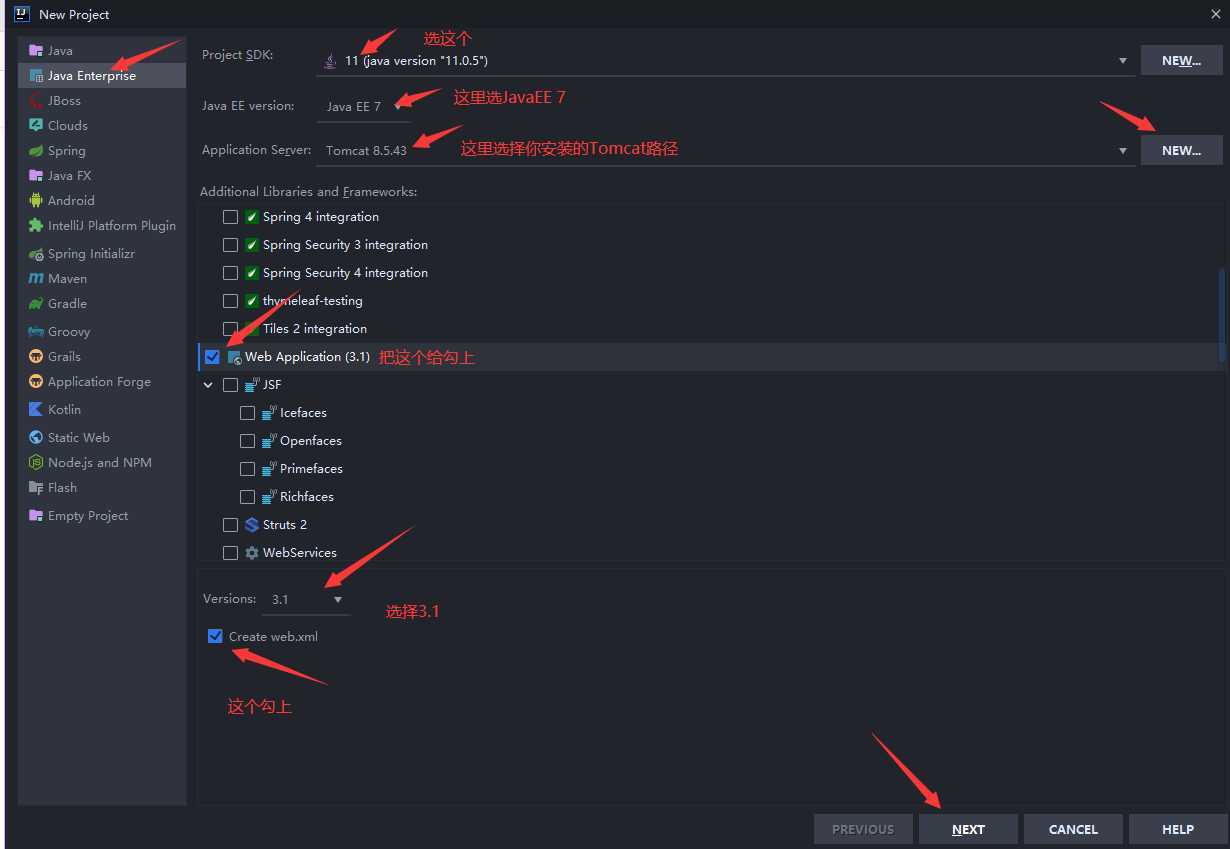1230x849 pixels.
Task: Toggle the Create web.xml checkbox
Action: click(x=215, y=636)
